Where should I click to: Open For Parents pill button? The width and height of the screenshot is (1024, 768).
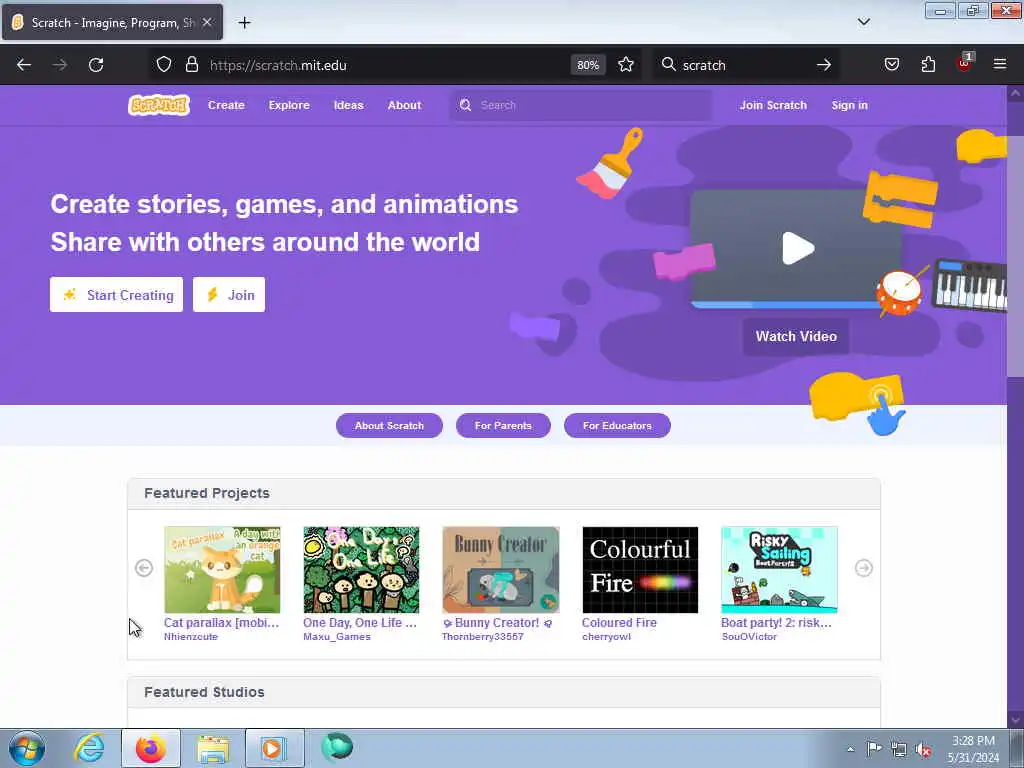click(x=503, y=426)
